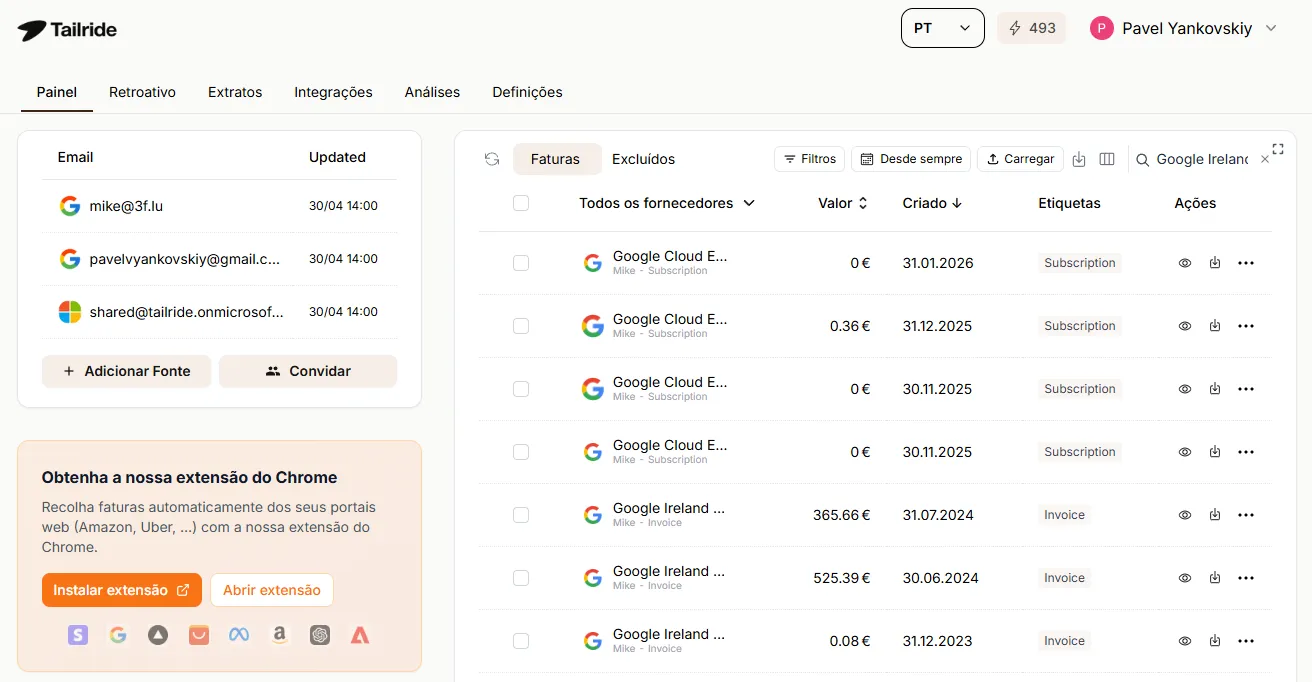Image resolution: width=1312 pixels, height=682 pixels.
Task: Click the Tailride logo
Action: [x=67, y=30]
